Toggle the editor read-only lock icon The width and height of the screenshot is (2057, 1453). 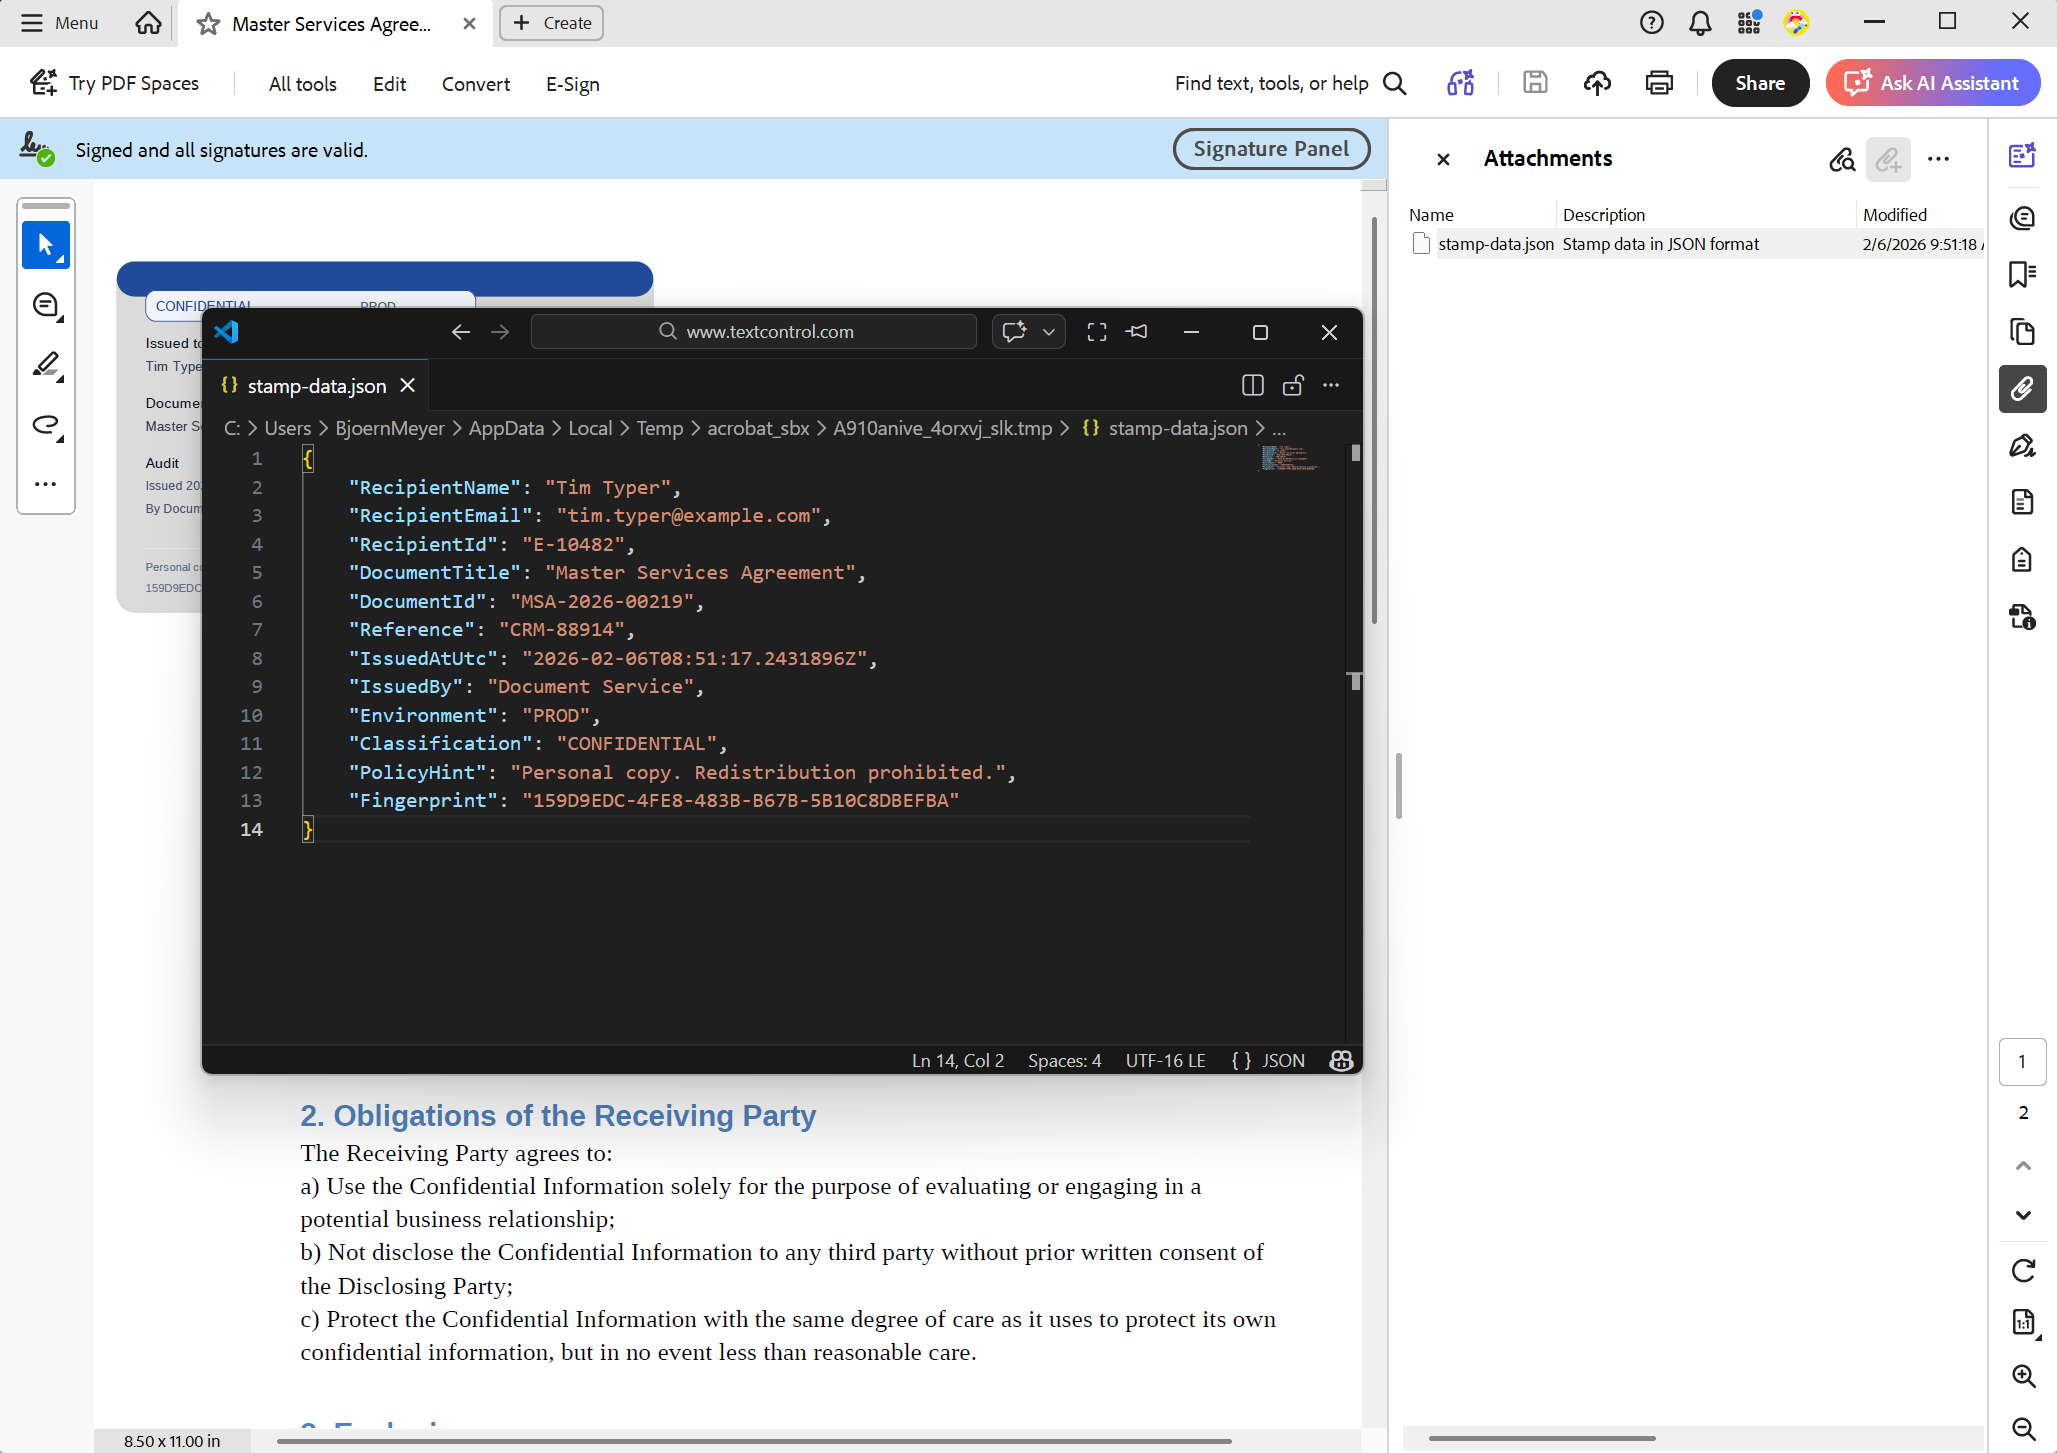pos(1293,386)
